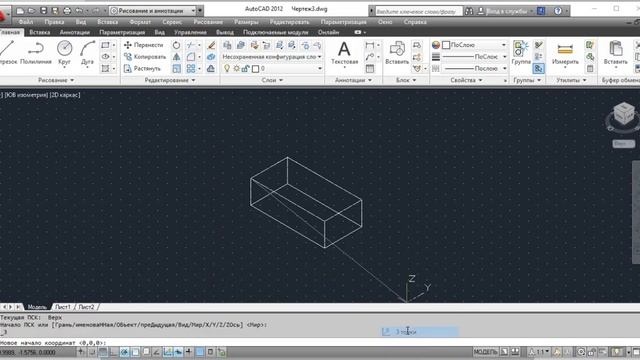Viewport: 640px width, 360px height.
Task: Click the 3 точки suggestion in command area
Action: coord(420,332)
